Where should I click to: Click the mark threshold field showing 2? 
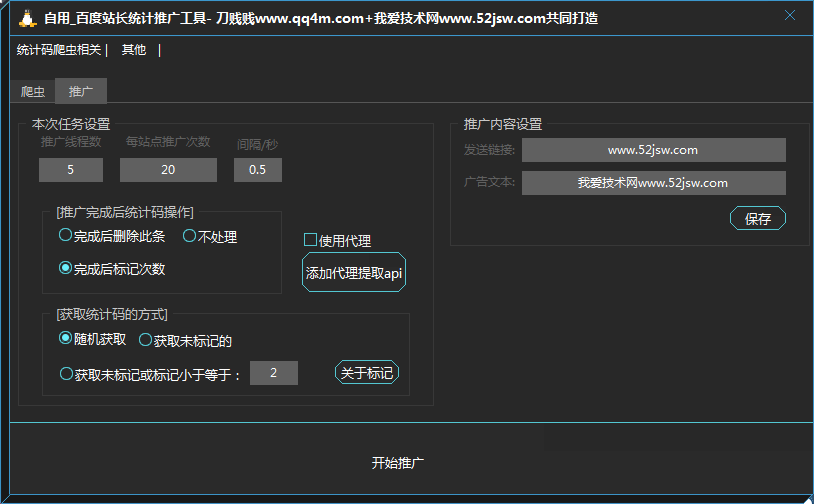point(274,373)
